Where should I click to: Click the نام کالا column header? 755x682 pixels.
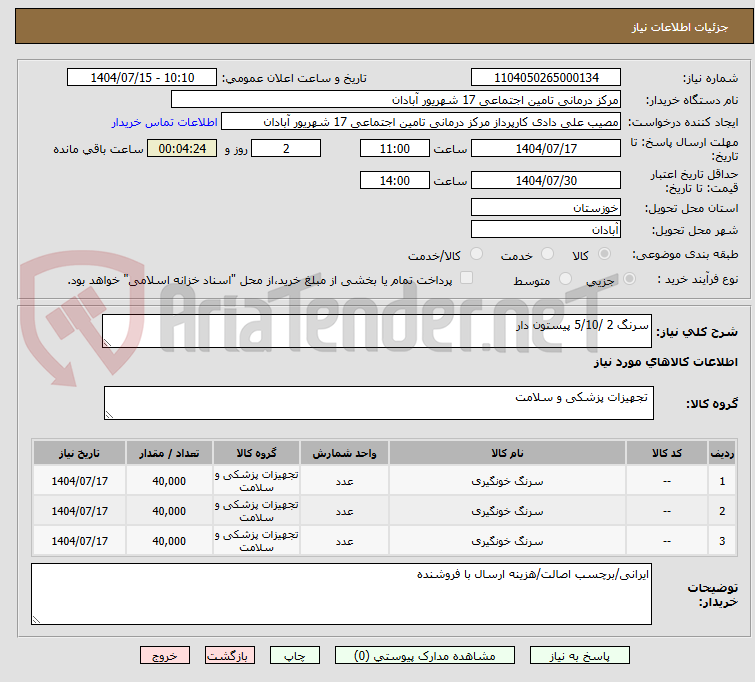point(507,453)
